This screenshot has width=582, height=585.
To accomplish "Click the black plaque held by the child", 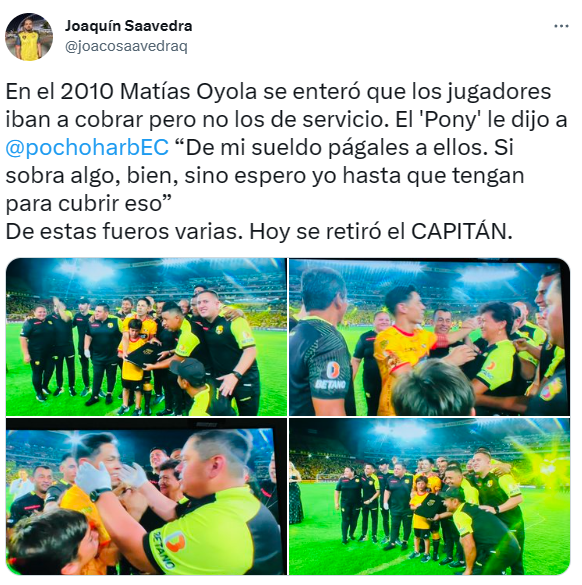I will point(145,354).
